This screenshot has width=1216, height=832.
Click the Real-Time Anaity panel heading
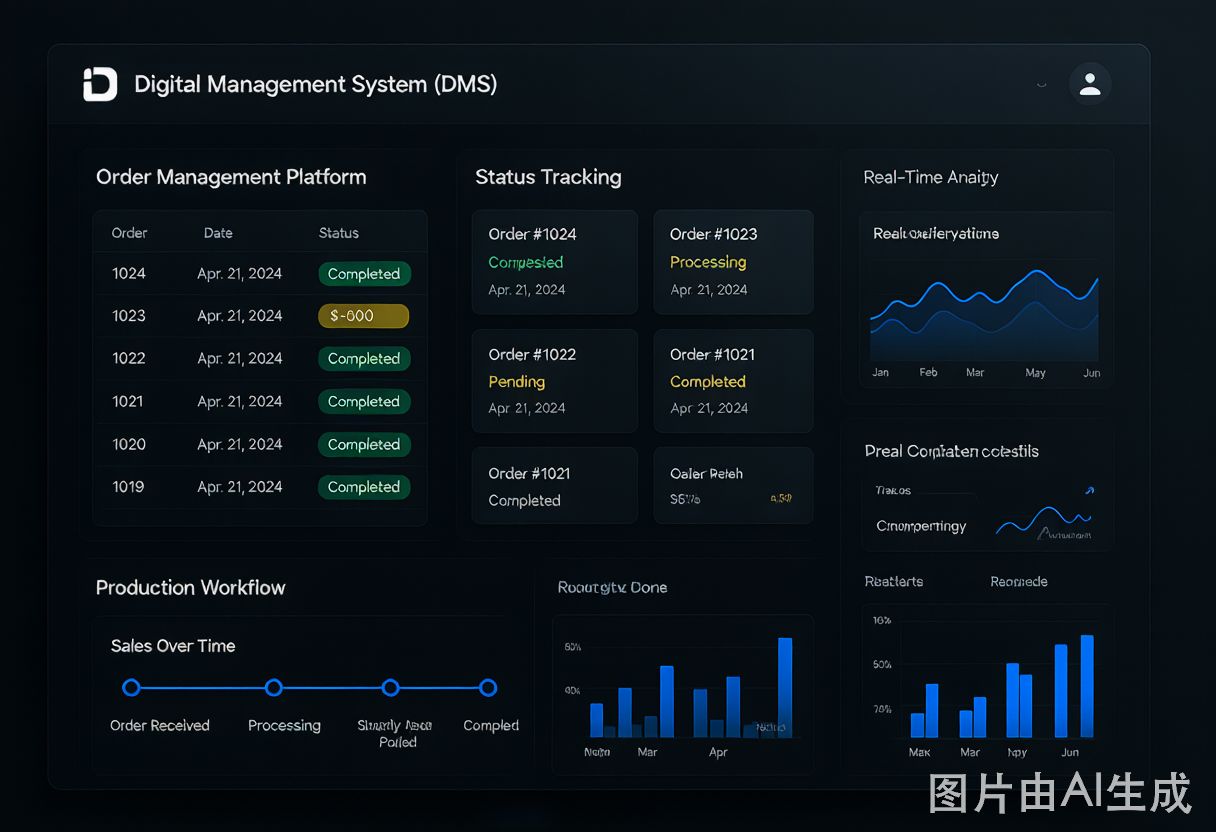click(x=931, y=177)
